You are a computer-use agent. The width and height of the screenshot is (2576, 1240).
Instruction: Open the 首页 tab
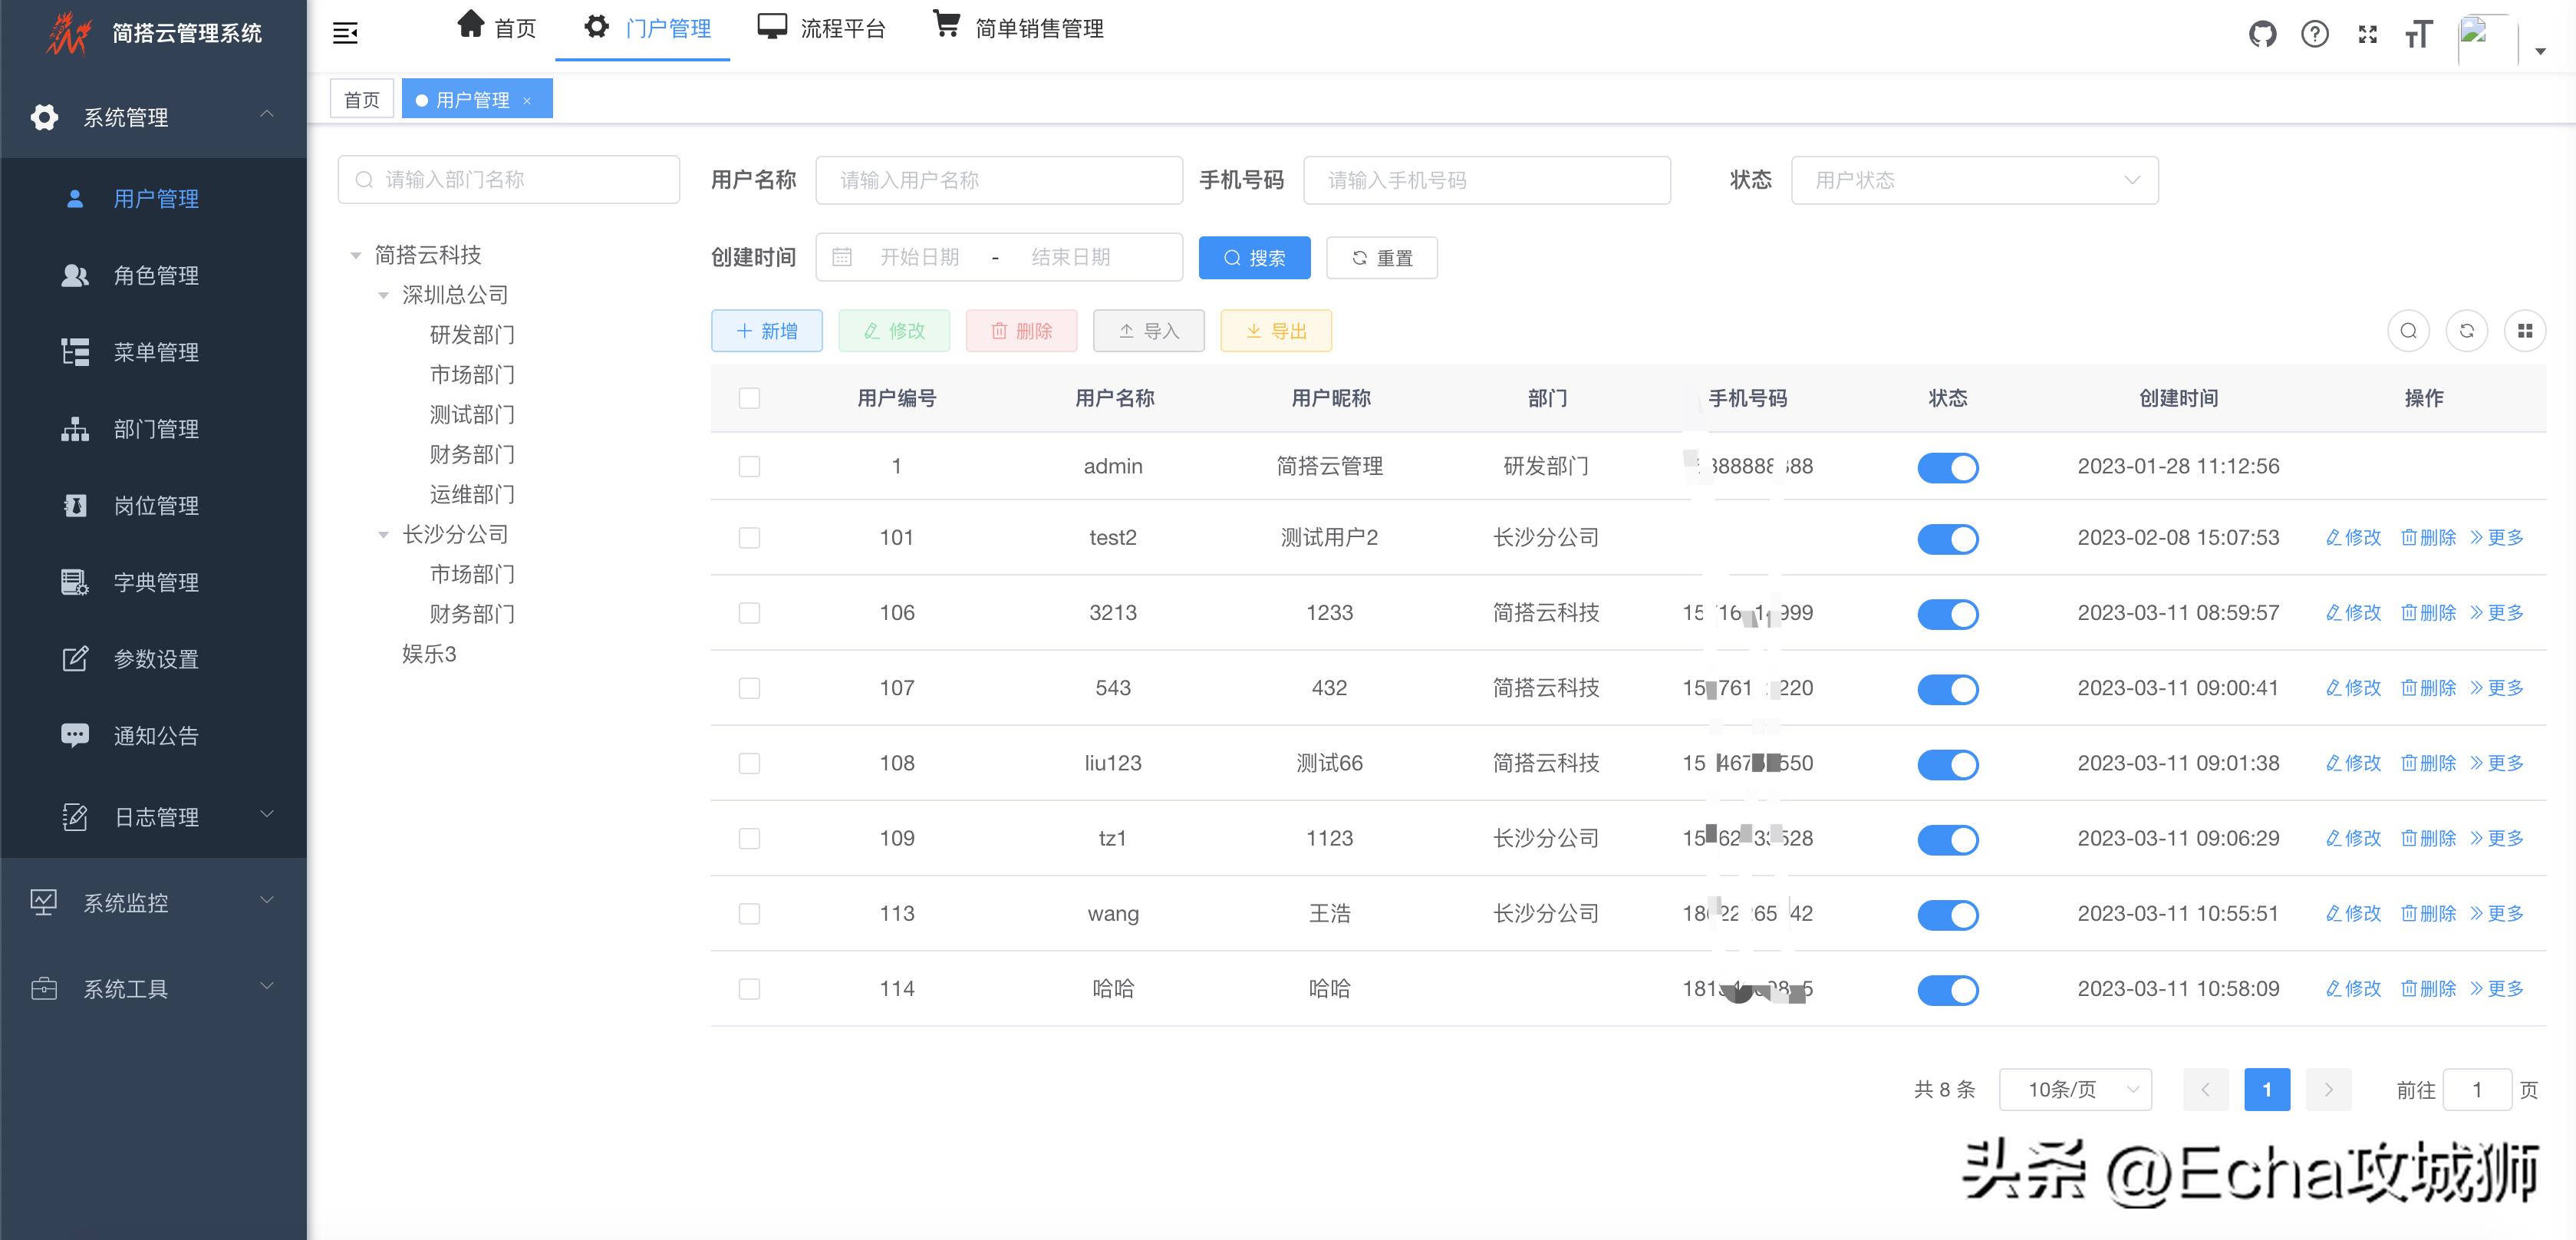pos(361,98)
